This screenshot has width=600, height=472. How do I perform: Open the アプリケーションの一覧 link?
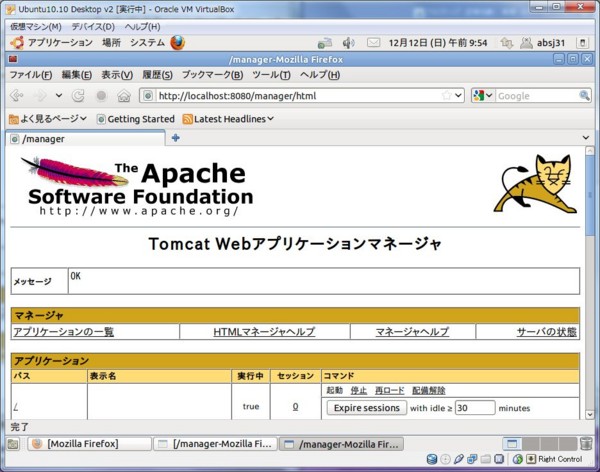(x=64, y=332)
